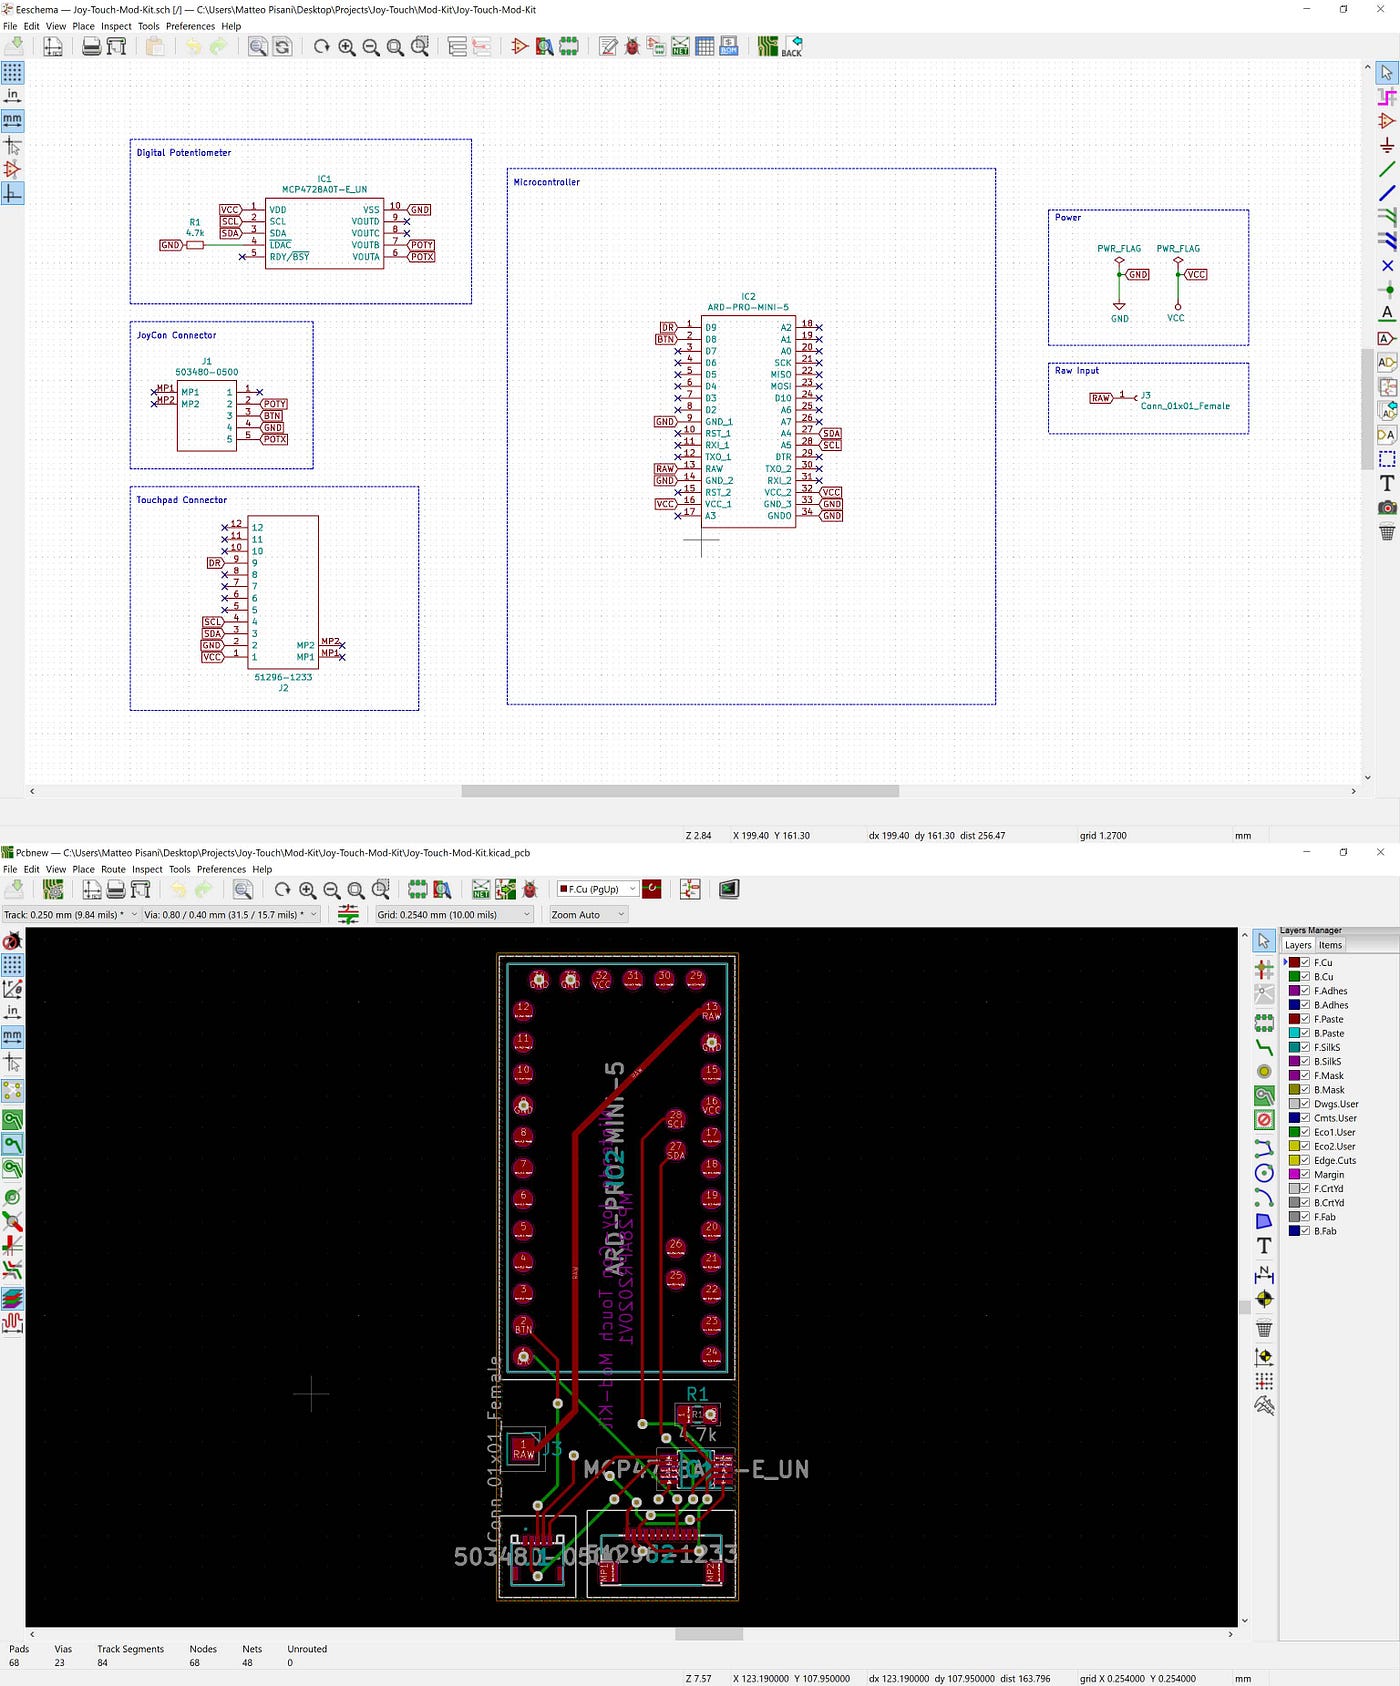Open the F.Cu active layer selector

tap(597, 889)
